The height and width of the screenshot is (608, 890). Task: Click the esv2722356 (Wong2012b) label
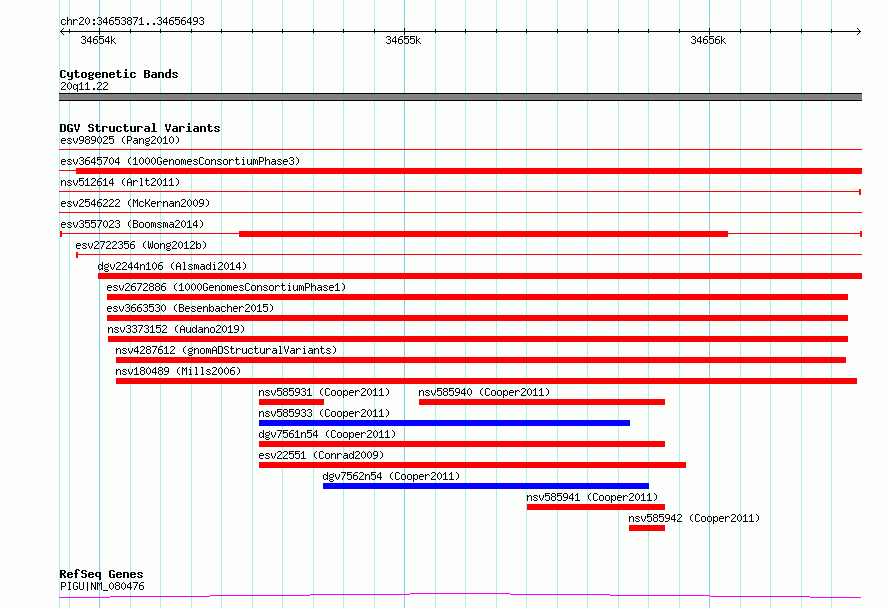pyautogui.click(x=141, y=245)
